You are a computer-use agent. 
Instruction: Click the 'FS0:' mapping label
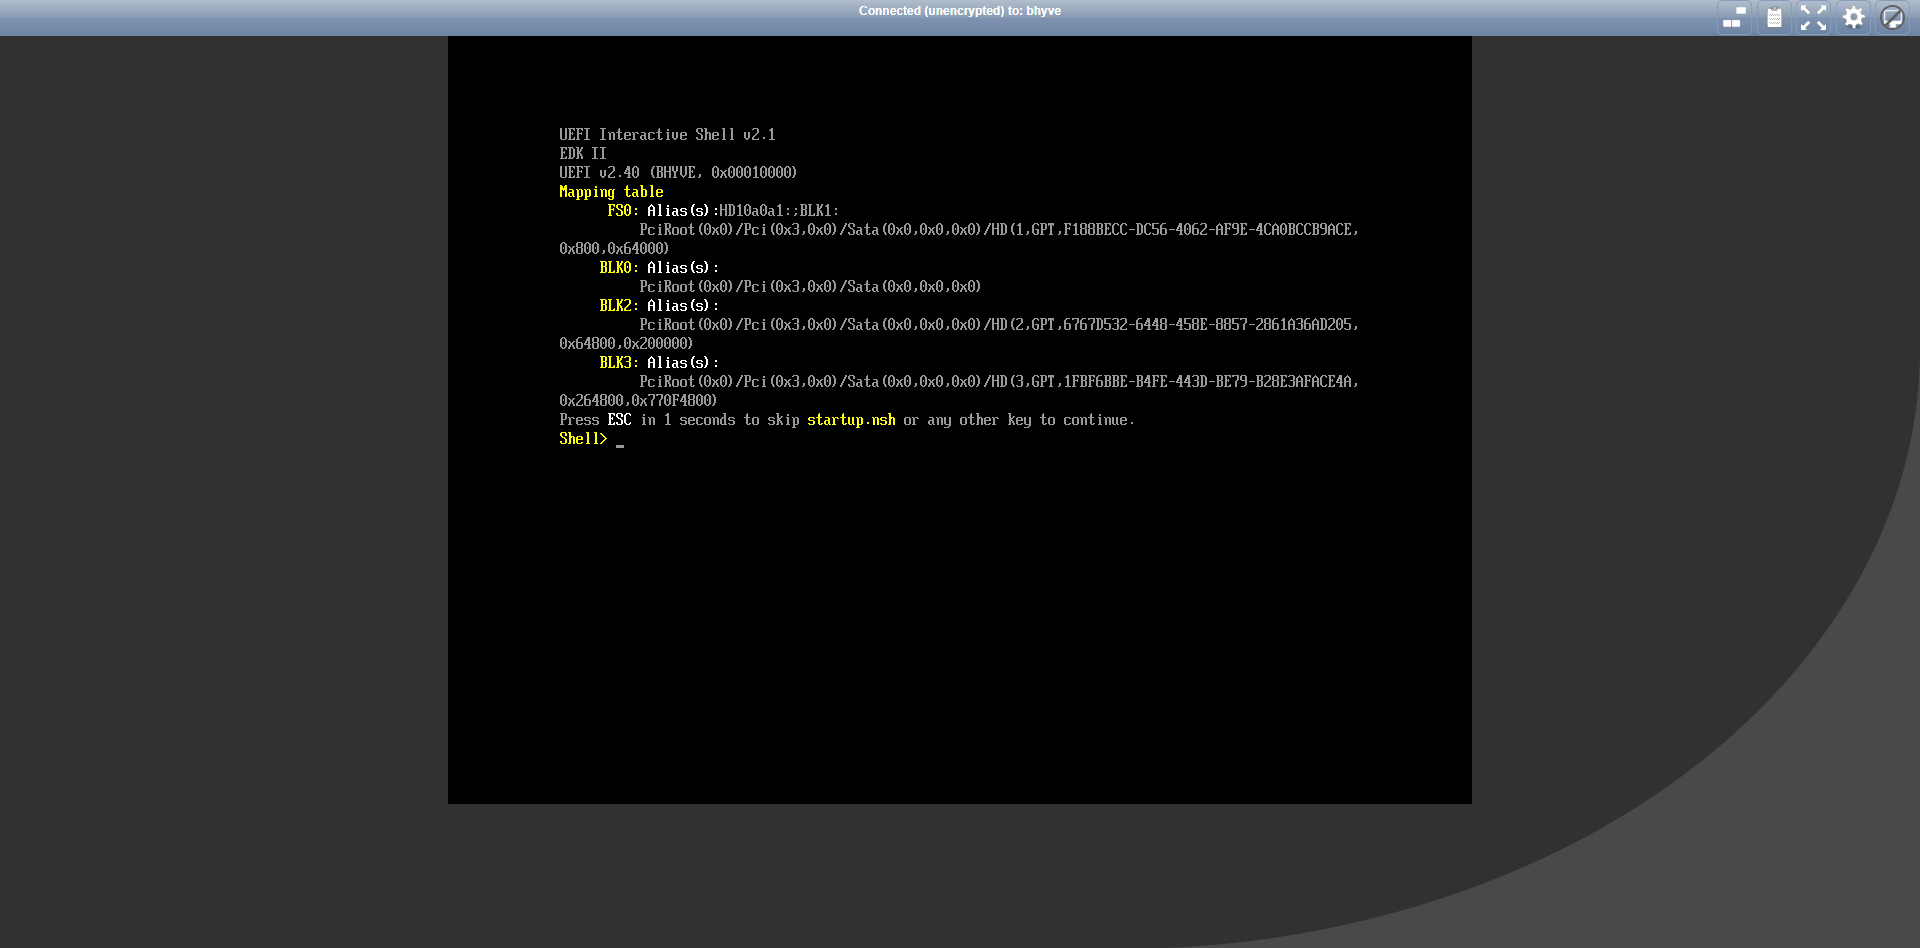pyautogui.click(x=623, y=211)
